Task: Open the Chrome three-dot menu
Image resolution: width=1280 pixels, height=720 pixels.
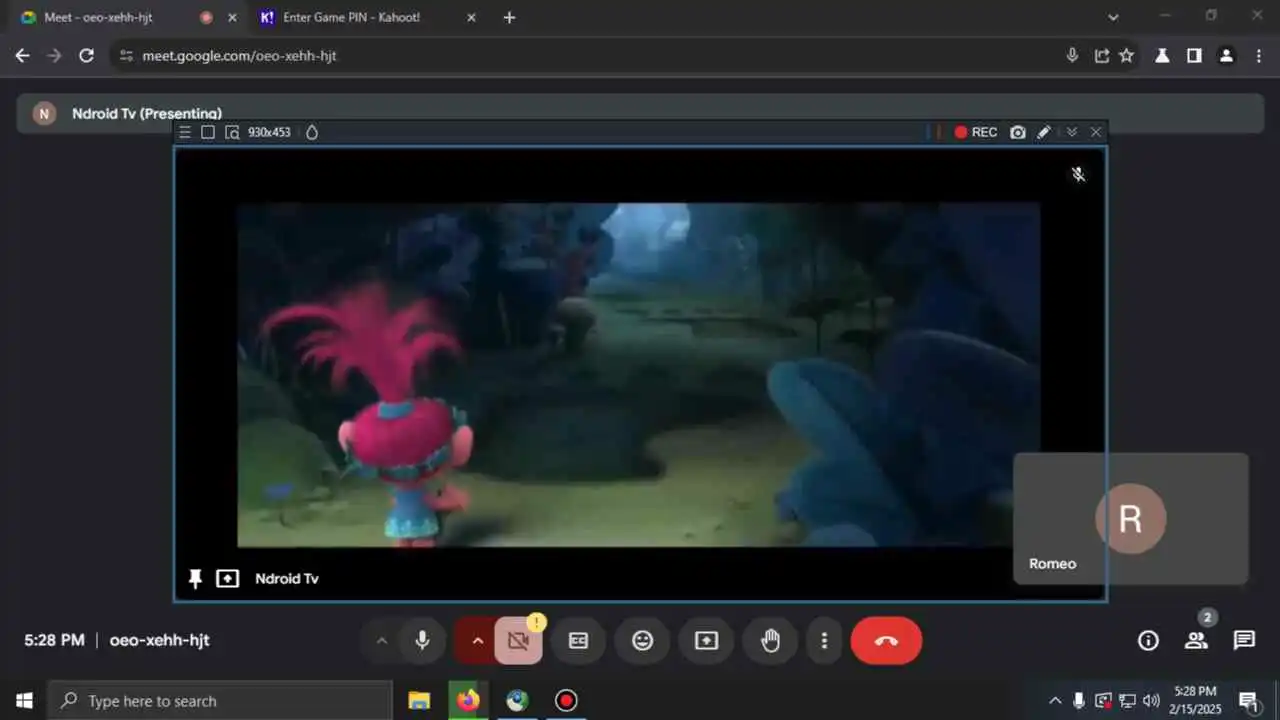Action: coord(1259,56)
